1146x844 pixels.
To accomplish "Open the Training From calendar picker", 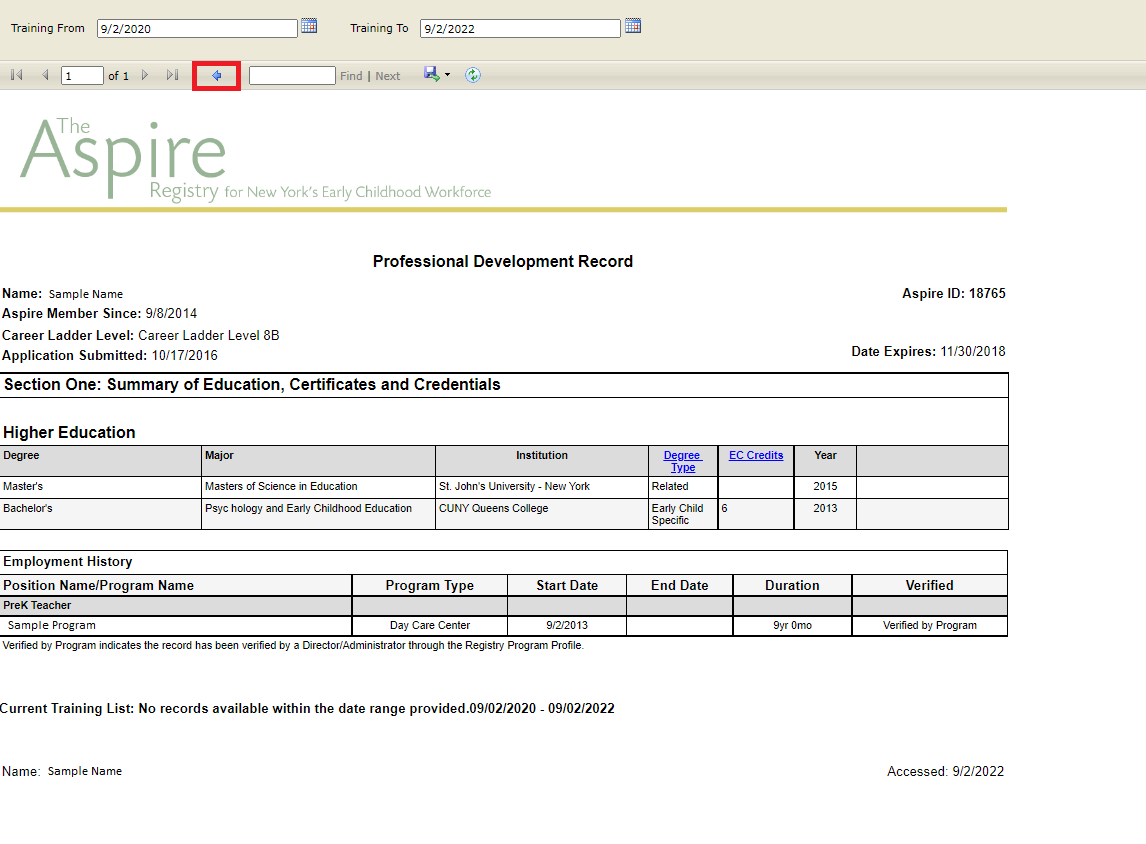I will pos(309,26).
